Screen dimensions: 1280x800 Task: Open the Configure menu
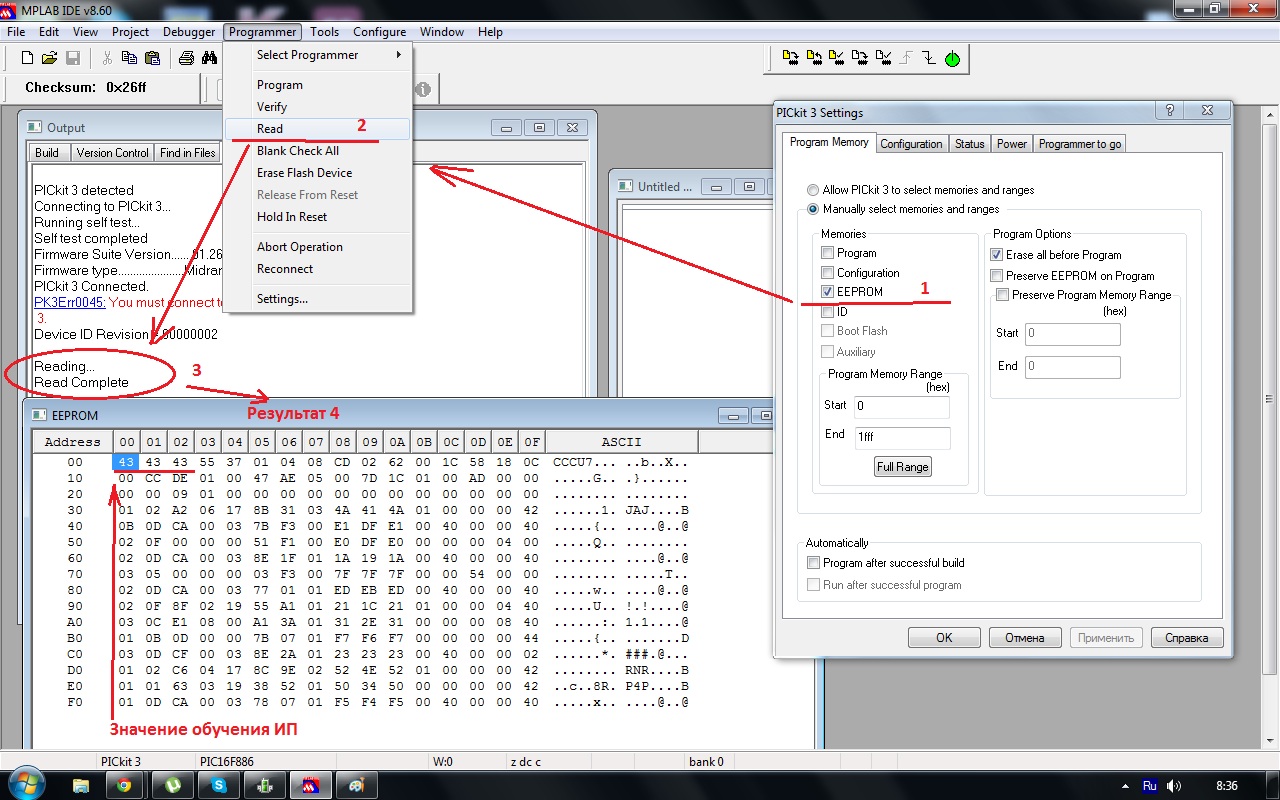coord(379,32)
